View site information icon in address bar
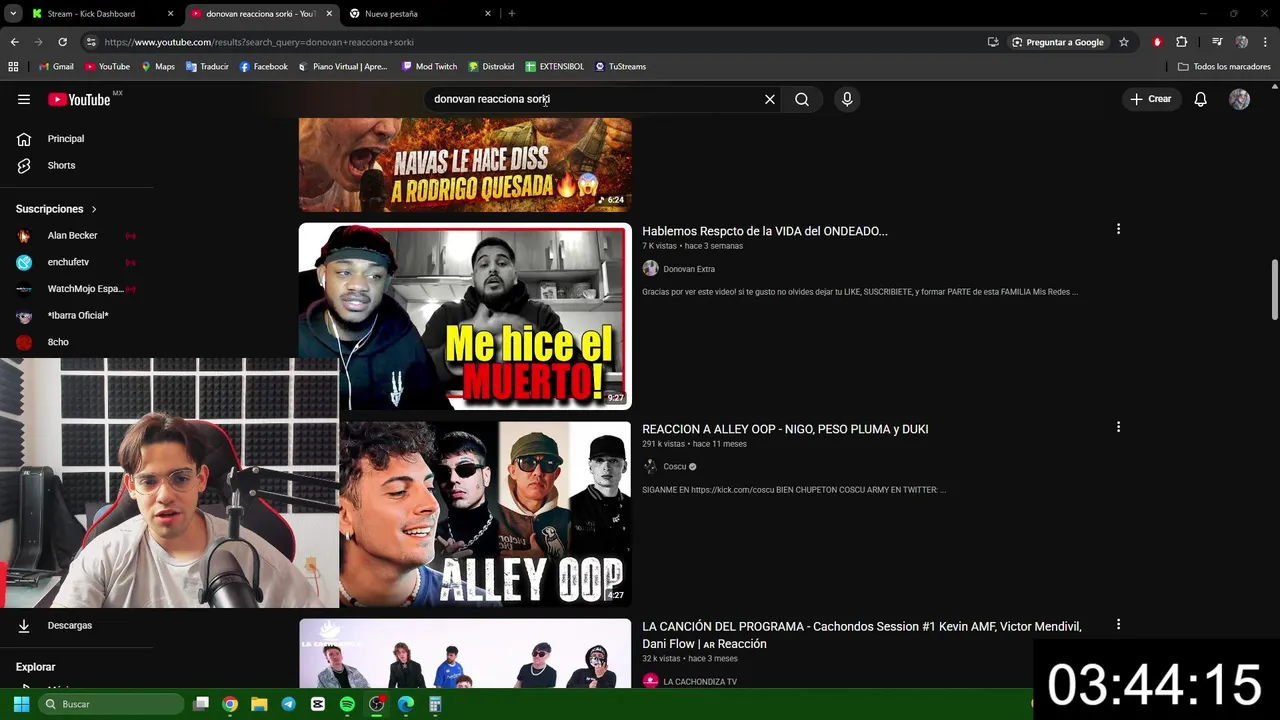The image size is (1280, 720). (x=91, y=42)
